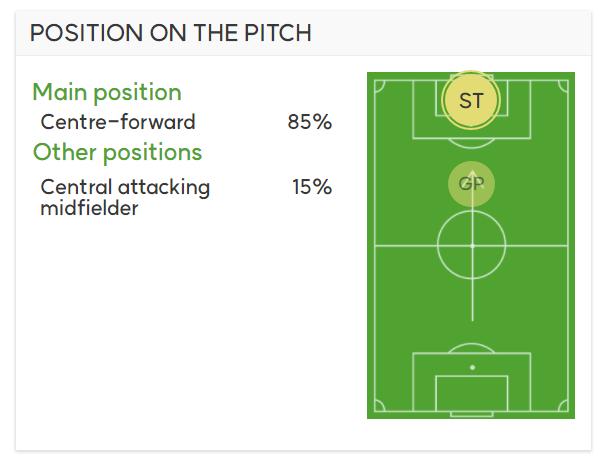Viewport: 603px width, 461px height.
Task: Click the halfway line left of centre circle
Action: pos(406,246)
